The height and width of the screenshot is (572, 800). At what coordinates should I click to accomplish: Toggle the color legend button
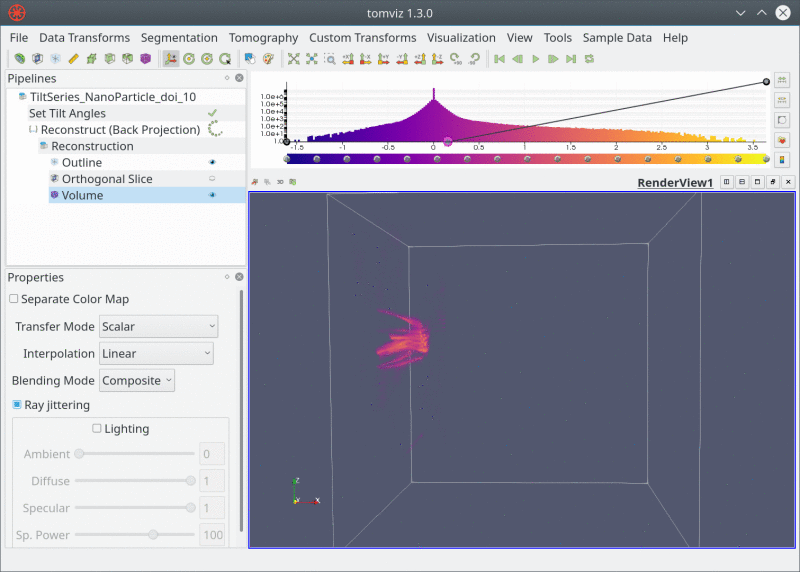coord(782,160)
